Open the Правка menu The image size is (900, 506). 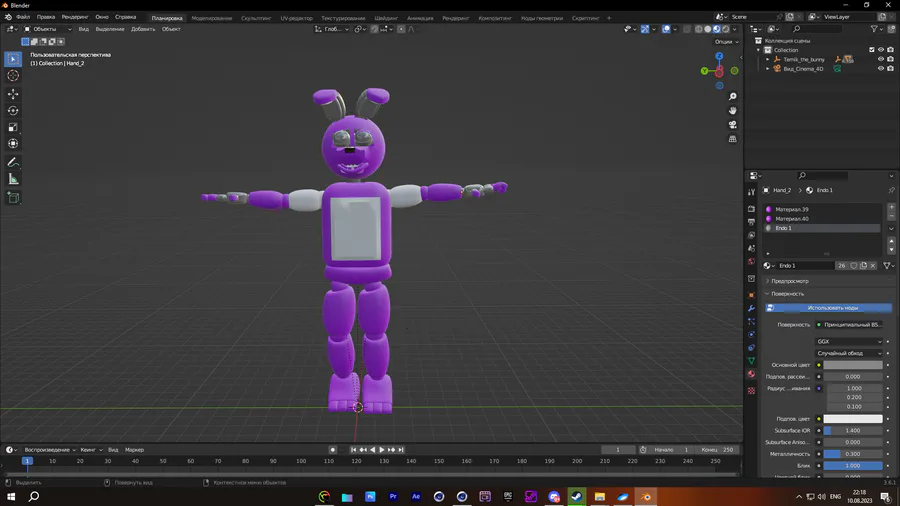point(46,17)
